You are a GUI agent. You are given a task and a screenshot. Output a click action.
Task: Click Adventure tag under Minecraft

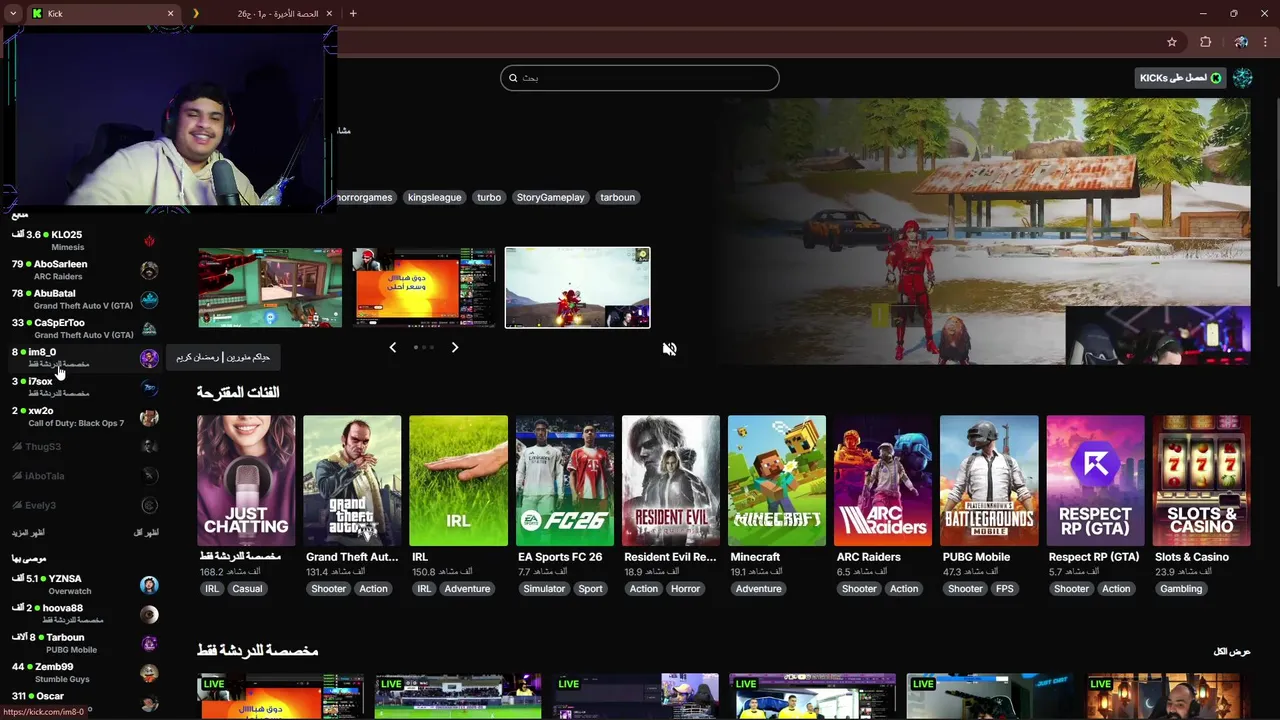pos(758,589)
